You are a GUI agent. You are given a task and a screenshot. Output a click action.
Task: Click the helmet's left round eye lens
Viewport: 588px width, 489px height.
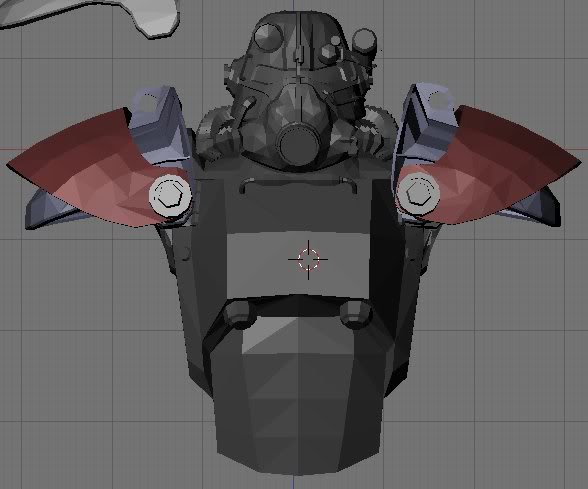tap(268, 36)
